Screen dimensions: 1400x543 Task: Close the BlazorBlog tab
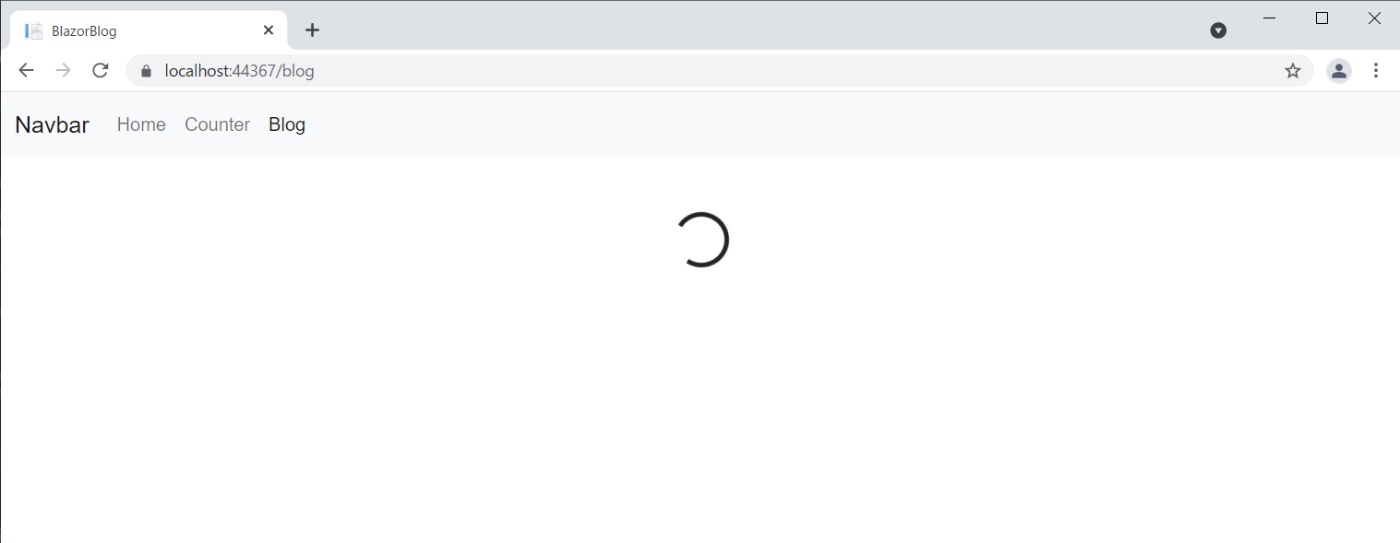pyautogui.click(x=268, y=30)
